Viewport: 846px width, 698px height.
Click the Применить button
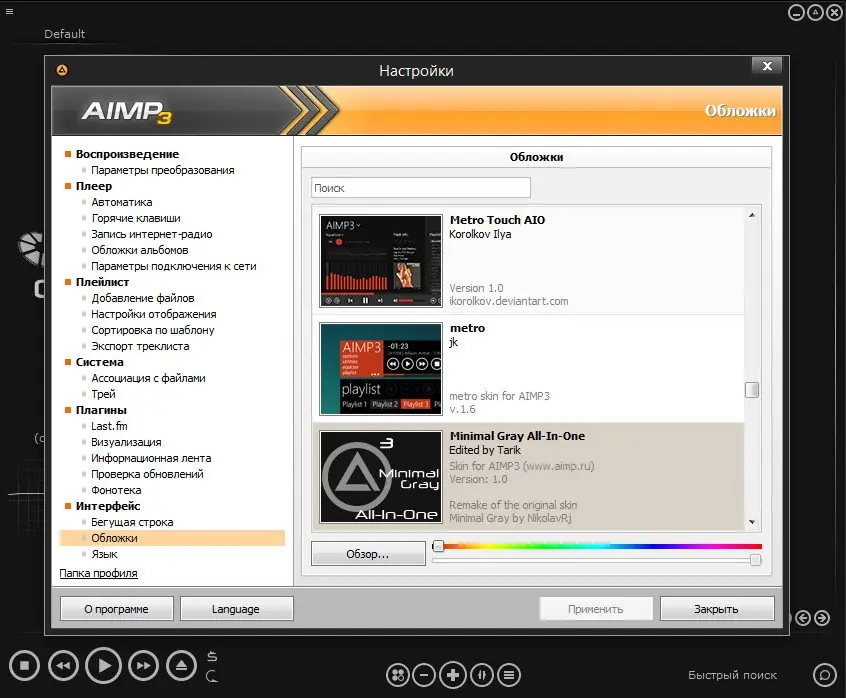point(596,609)
